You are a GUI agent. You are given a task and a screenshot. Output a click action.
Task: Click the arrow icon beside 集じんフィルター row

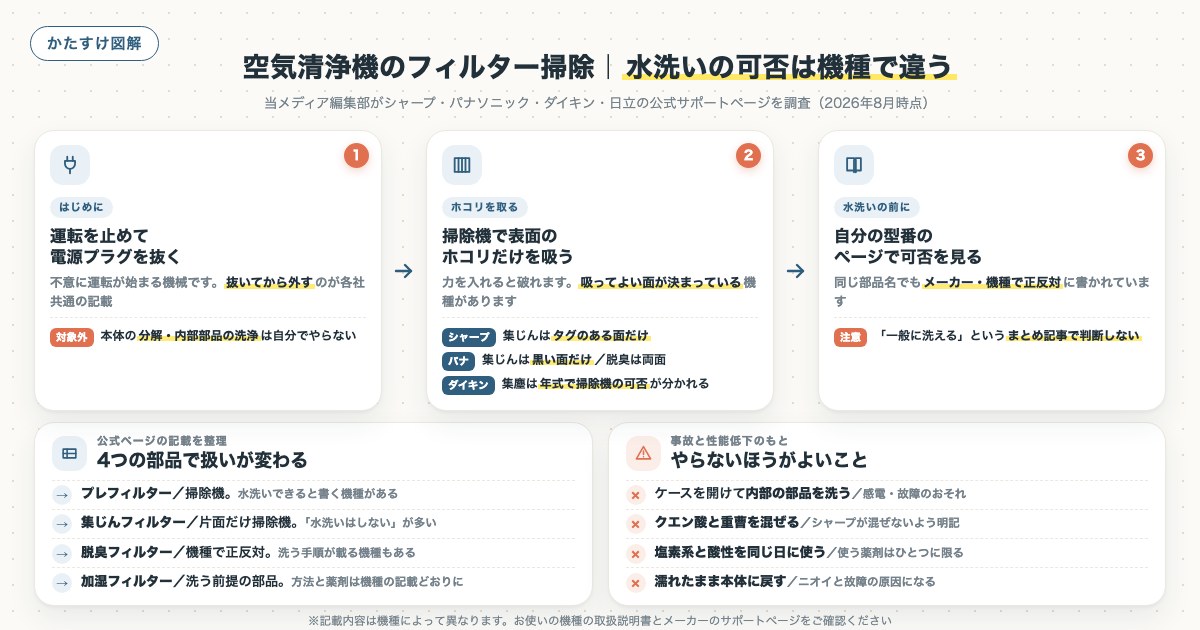(61, 523)
